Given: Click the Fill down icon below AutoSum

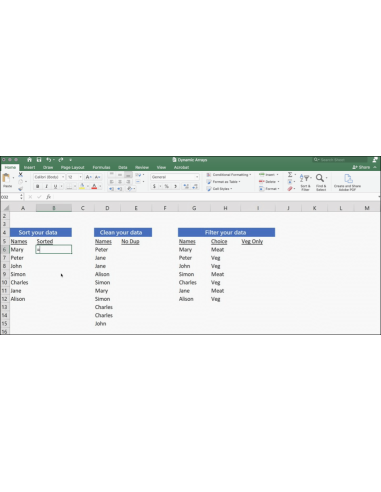Looking at the screenshot, I should click(290, 182).
